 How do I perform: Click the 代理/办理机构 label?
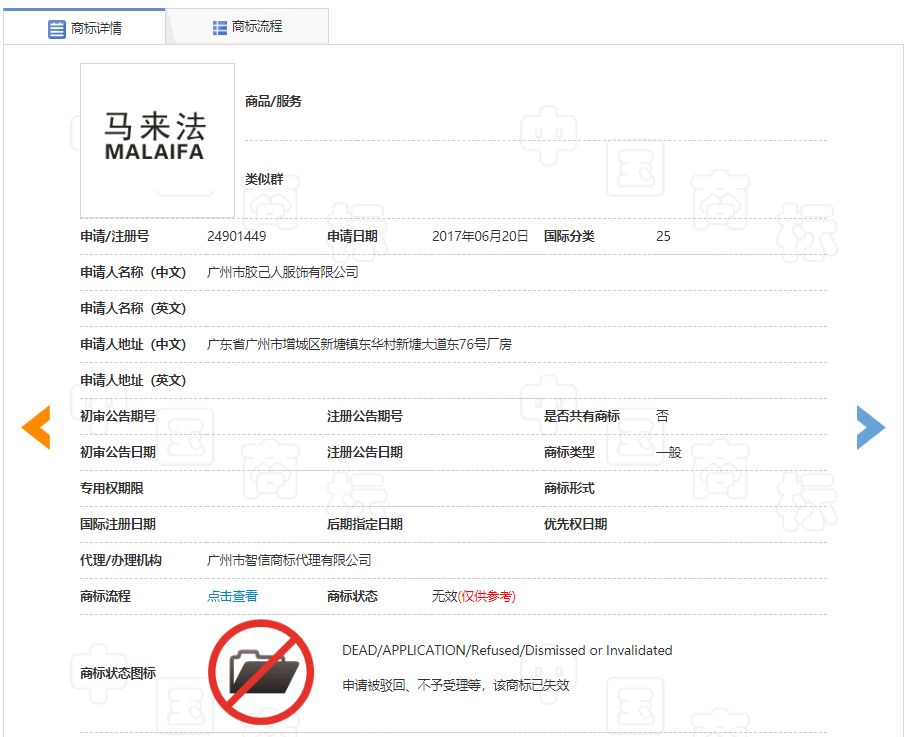click(x=121, y=560)
